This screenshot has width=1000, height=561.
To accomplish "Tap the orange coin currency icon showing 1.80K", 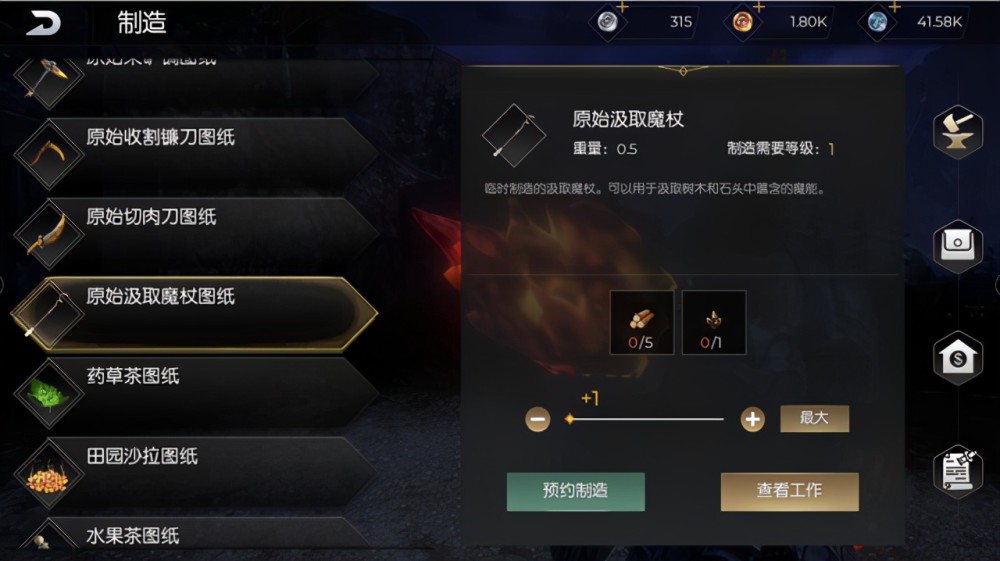I will 742,22.
